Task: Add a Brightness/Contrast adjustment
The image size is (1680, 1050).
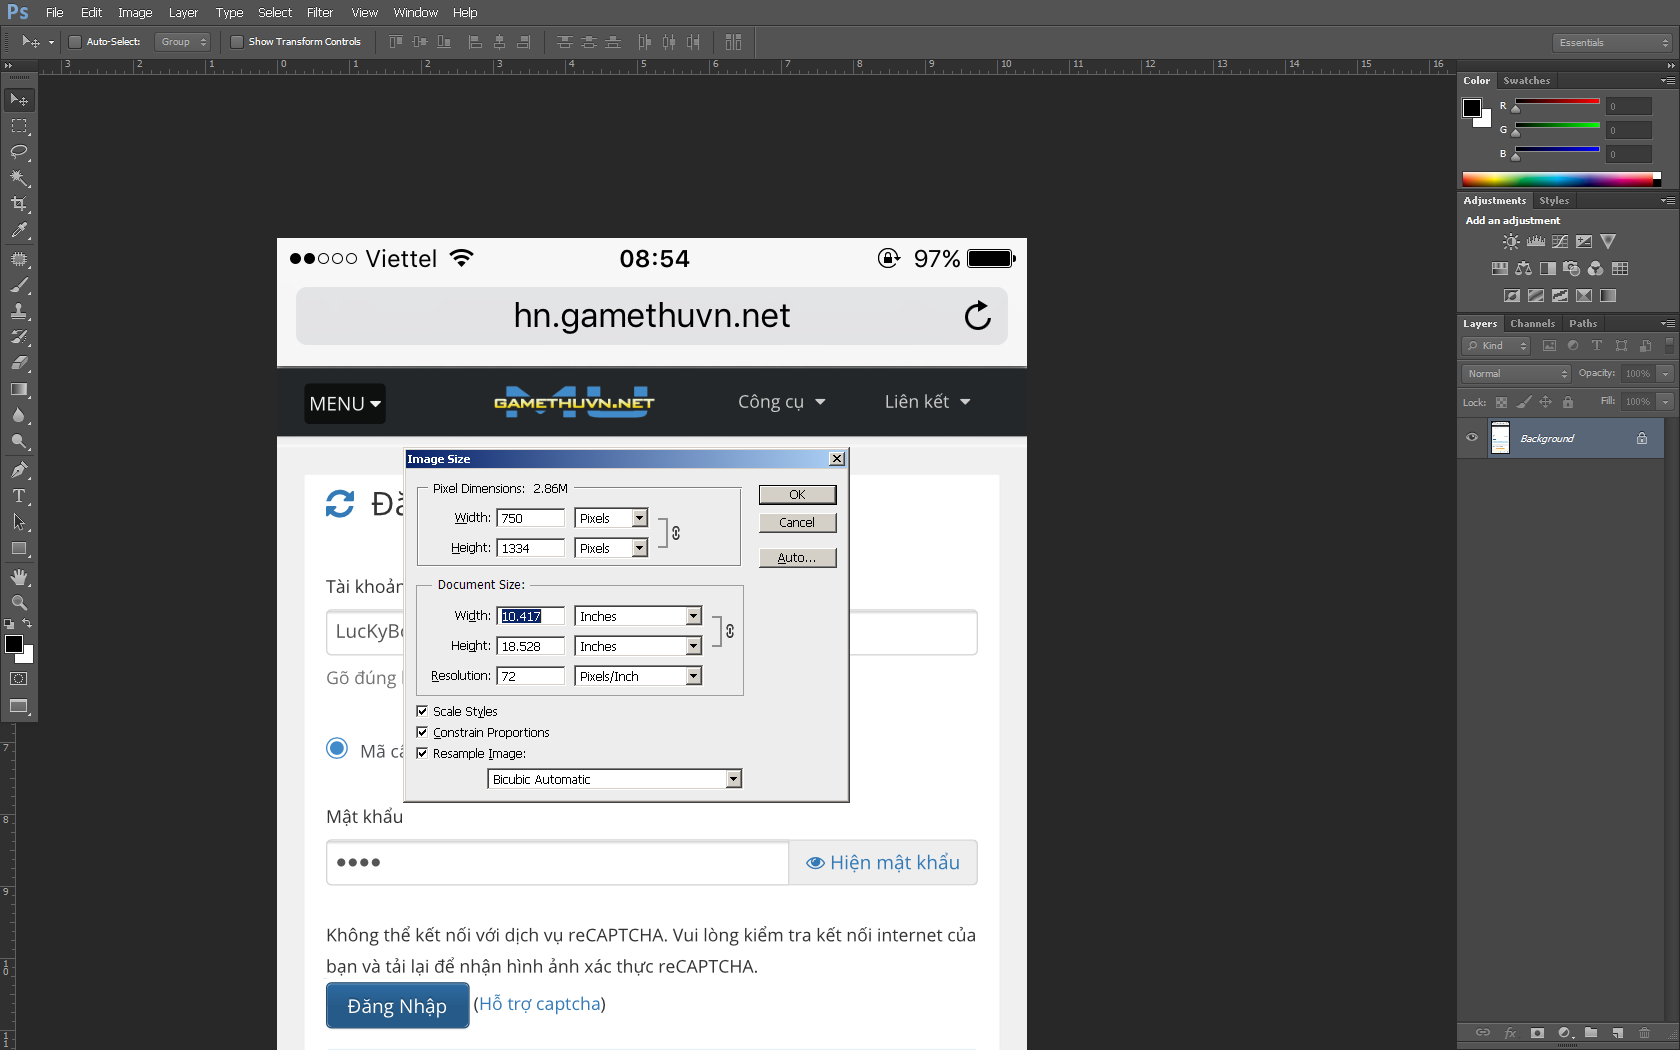Action: (x=1511, y=241)
